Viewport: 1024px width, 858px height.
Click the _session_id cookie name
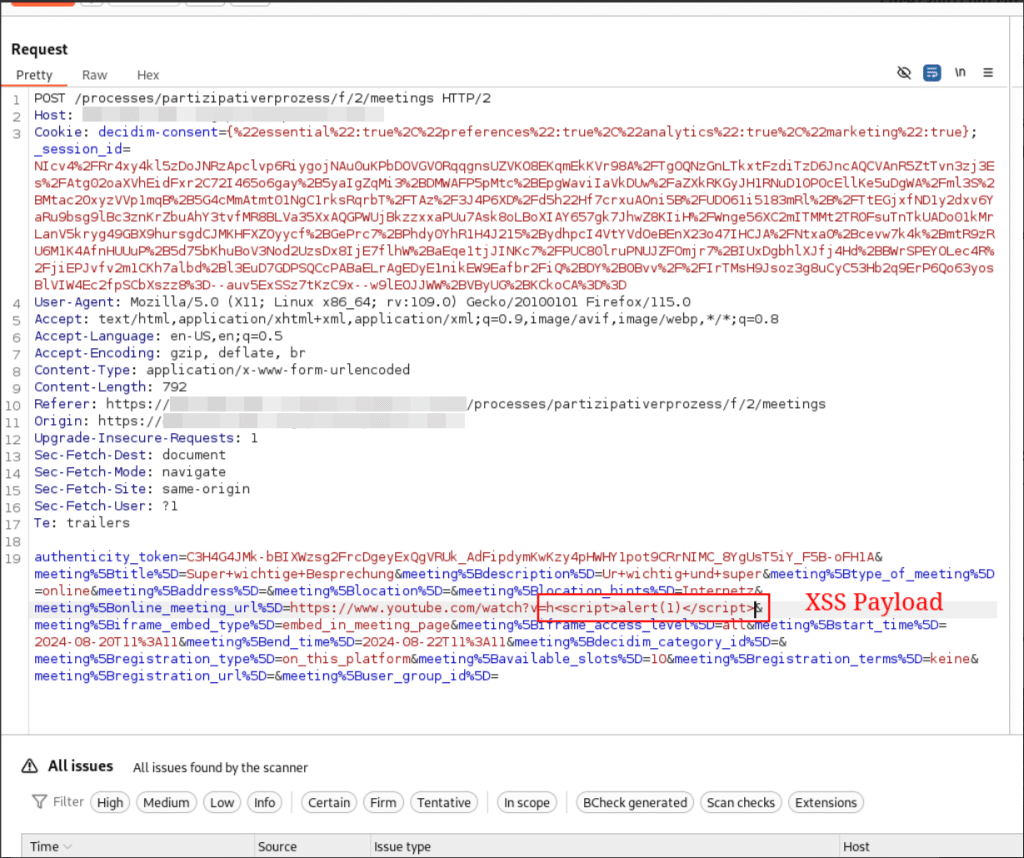click(x=78, y=149)
